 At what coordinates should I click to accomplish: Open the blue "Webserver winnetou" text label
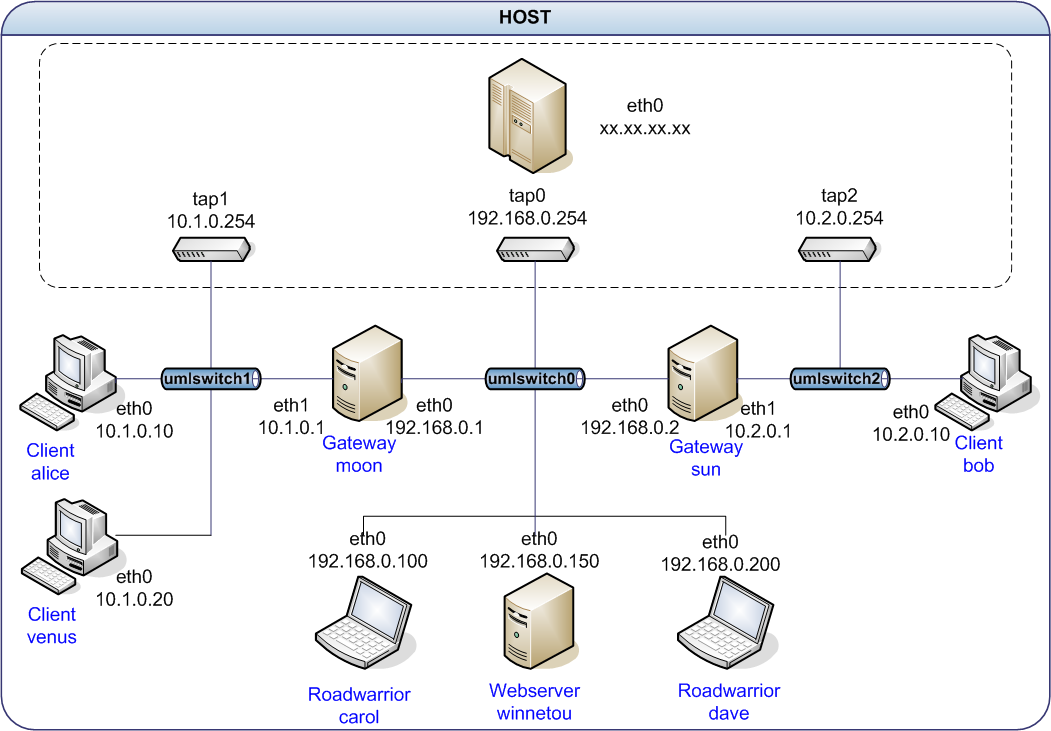point(534,701)
